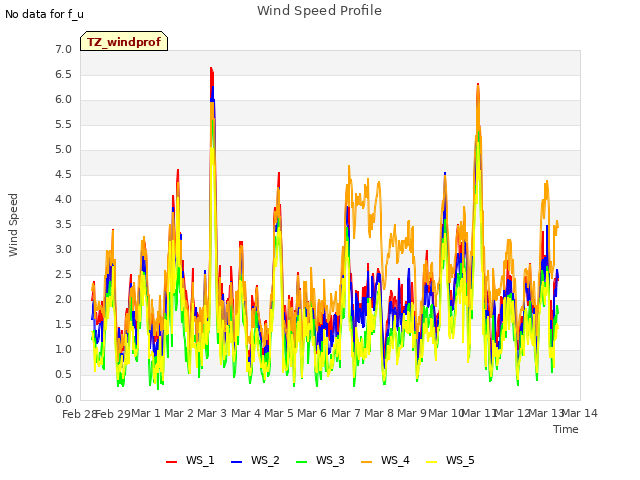This screenshot has width=640, height=480.
Task: Click the blue WS_2 legend swatch
Action: tap(237, 462)
